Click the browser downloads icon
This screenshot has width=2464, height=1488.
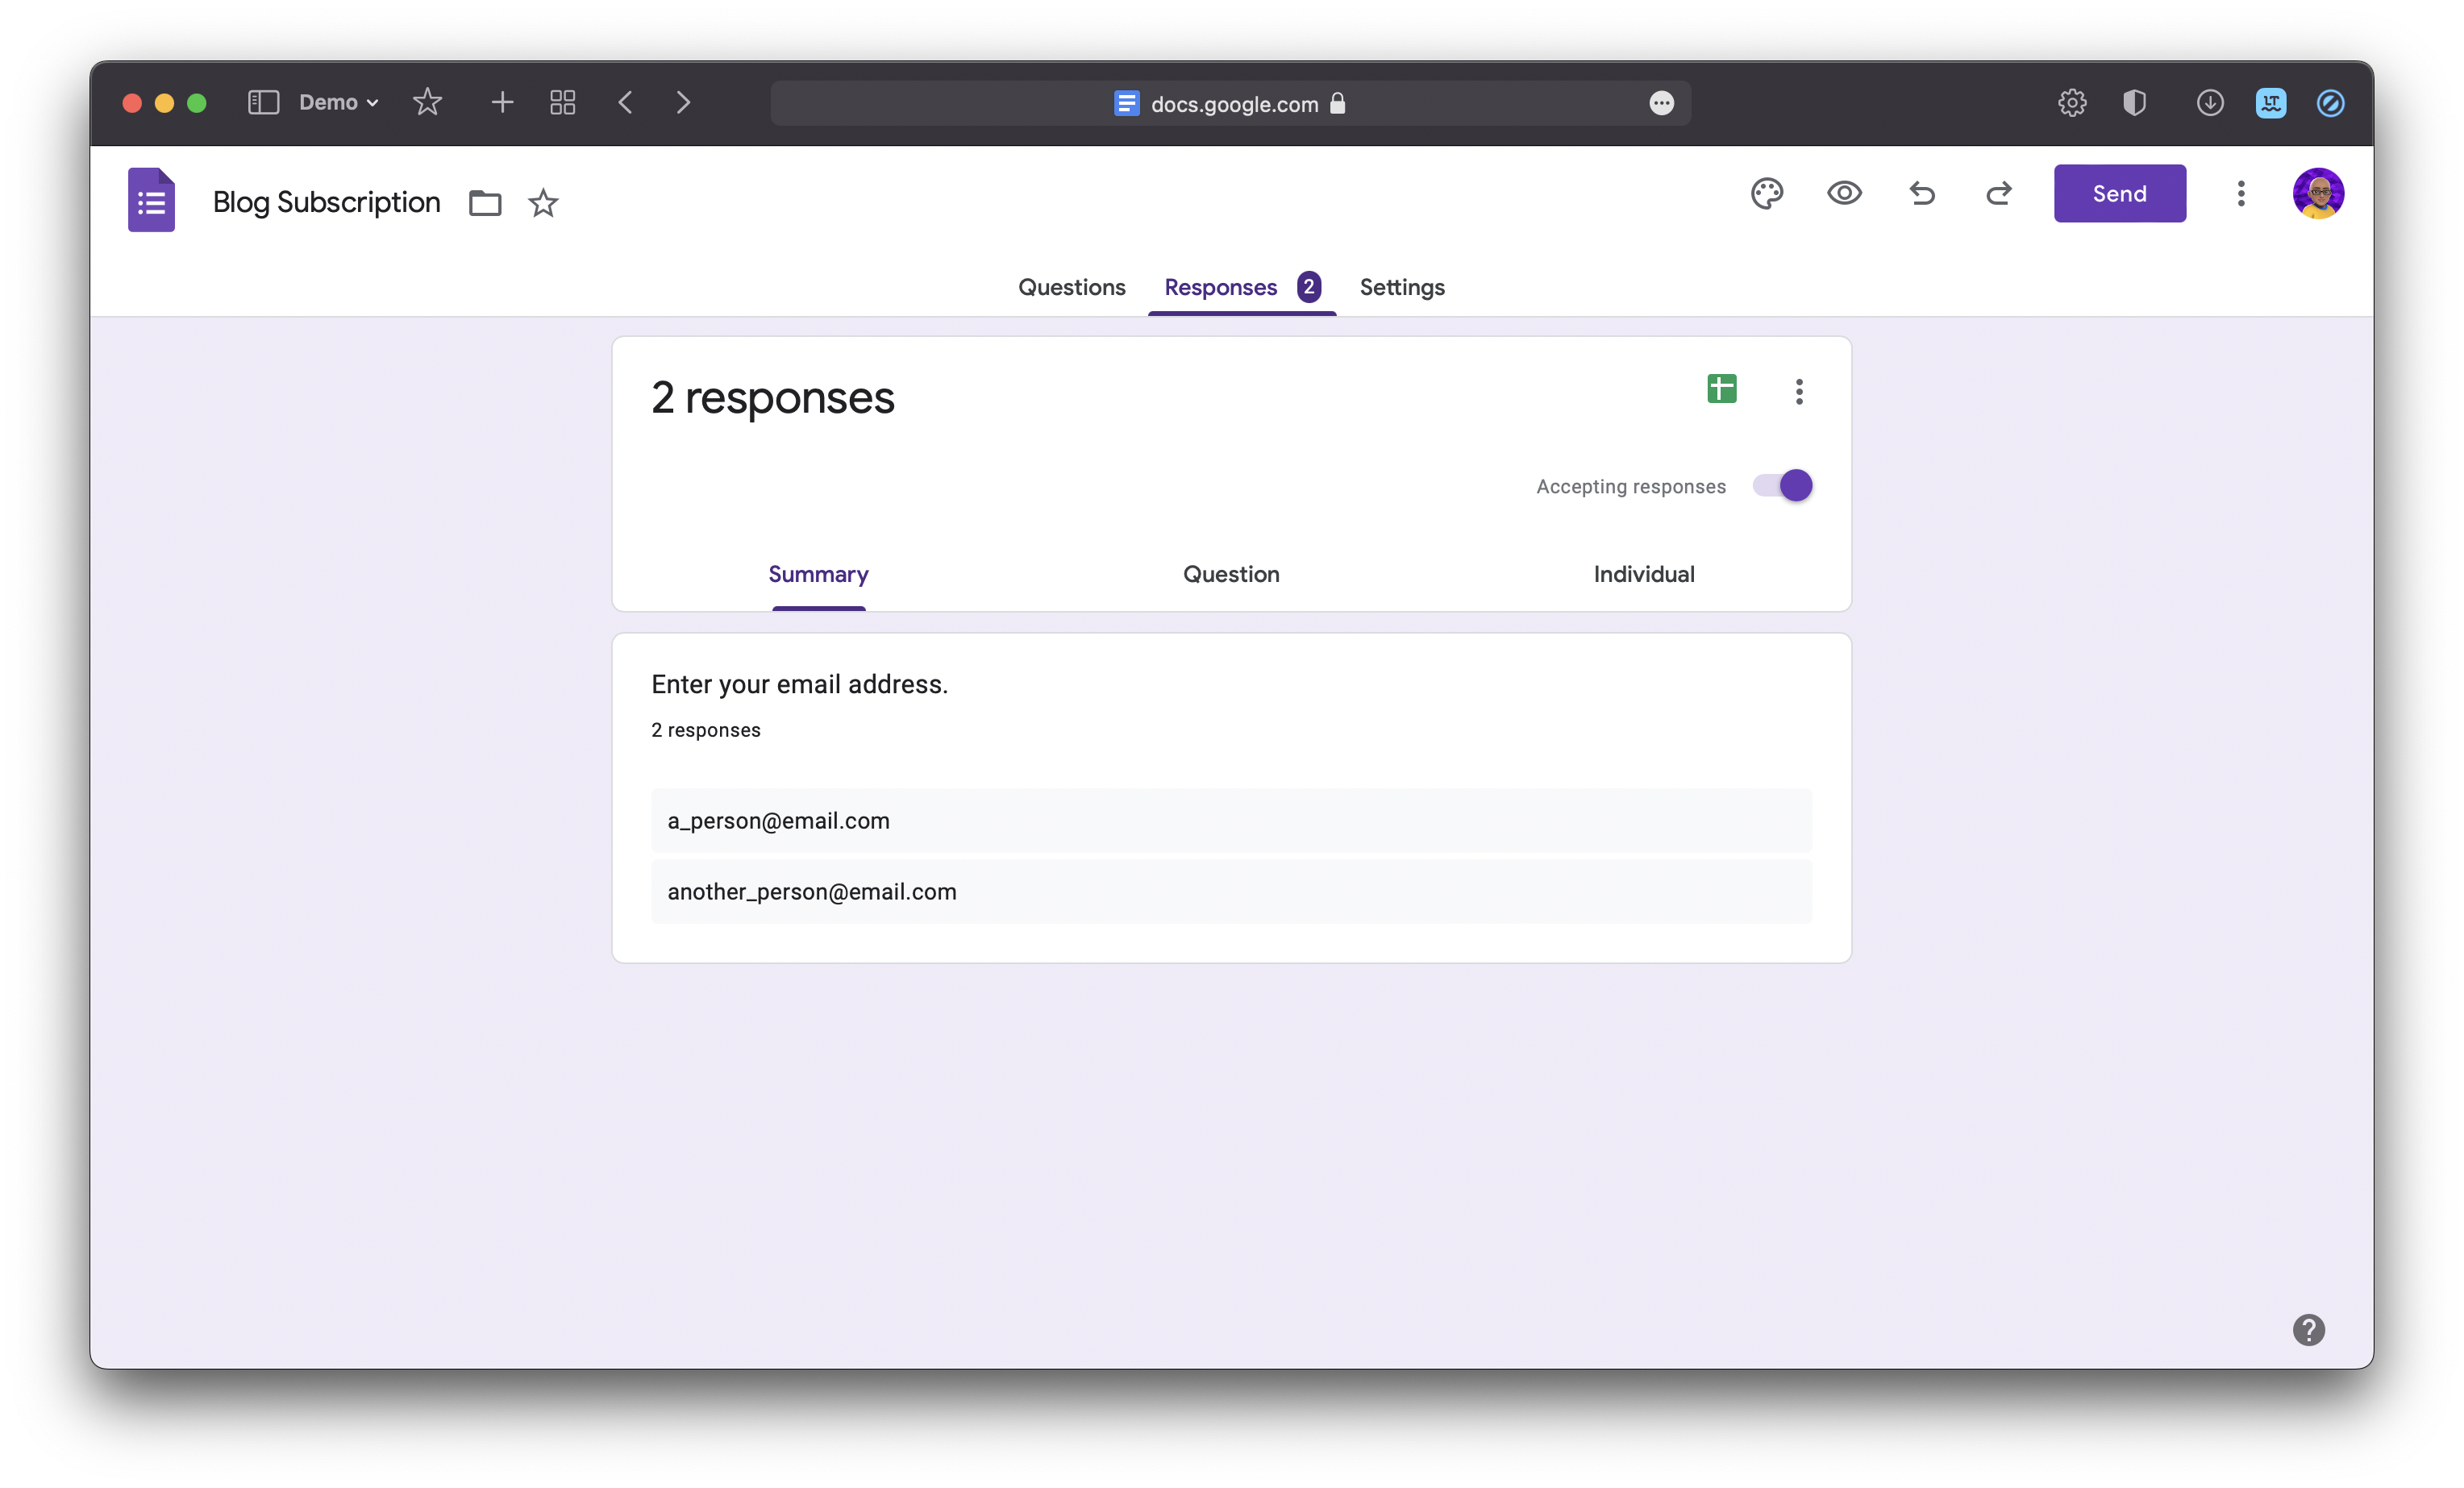[x=2209, y=103]
